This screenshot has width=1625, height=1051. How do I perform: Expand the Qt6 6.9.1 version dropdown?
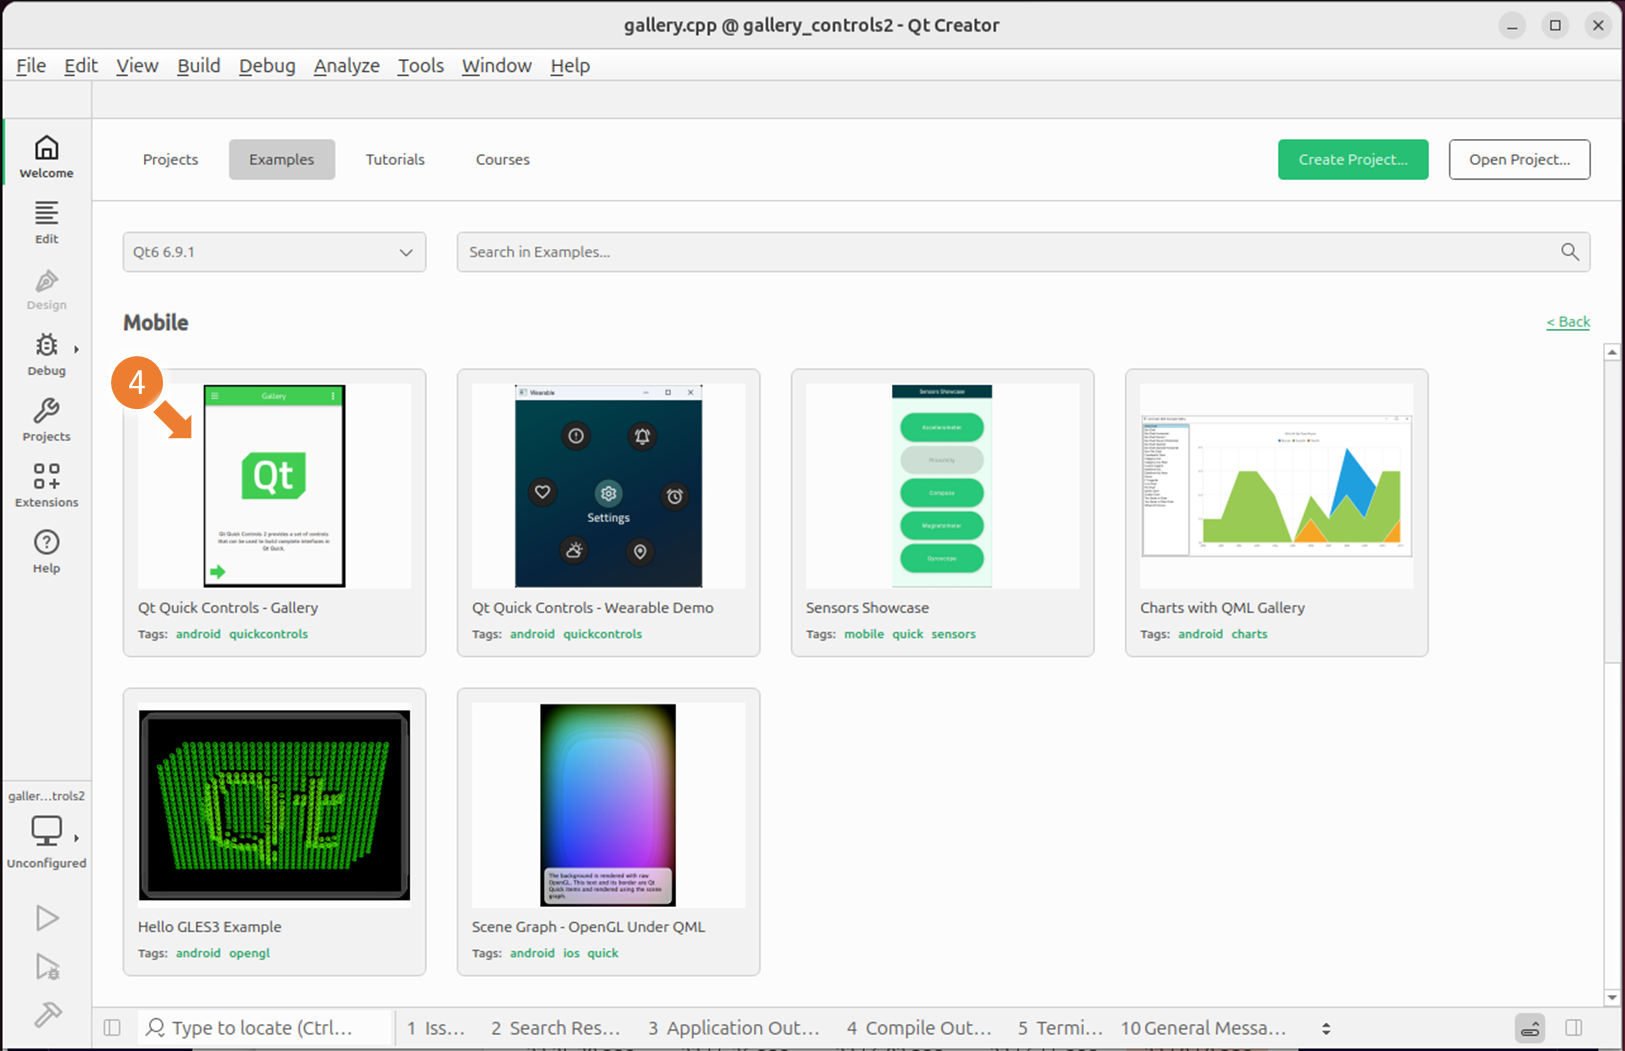[274, 252]
